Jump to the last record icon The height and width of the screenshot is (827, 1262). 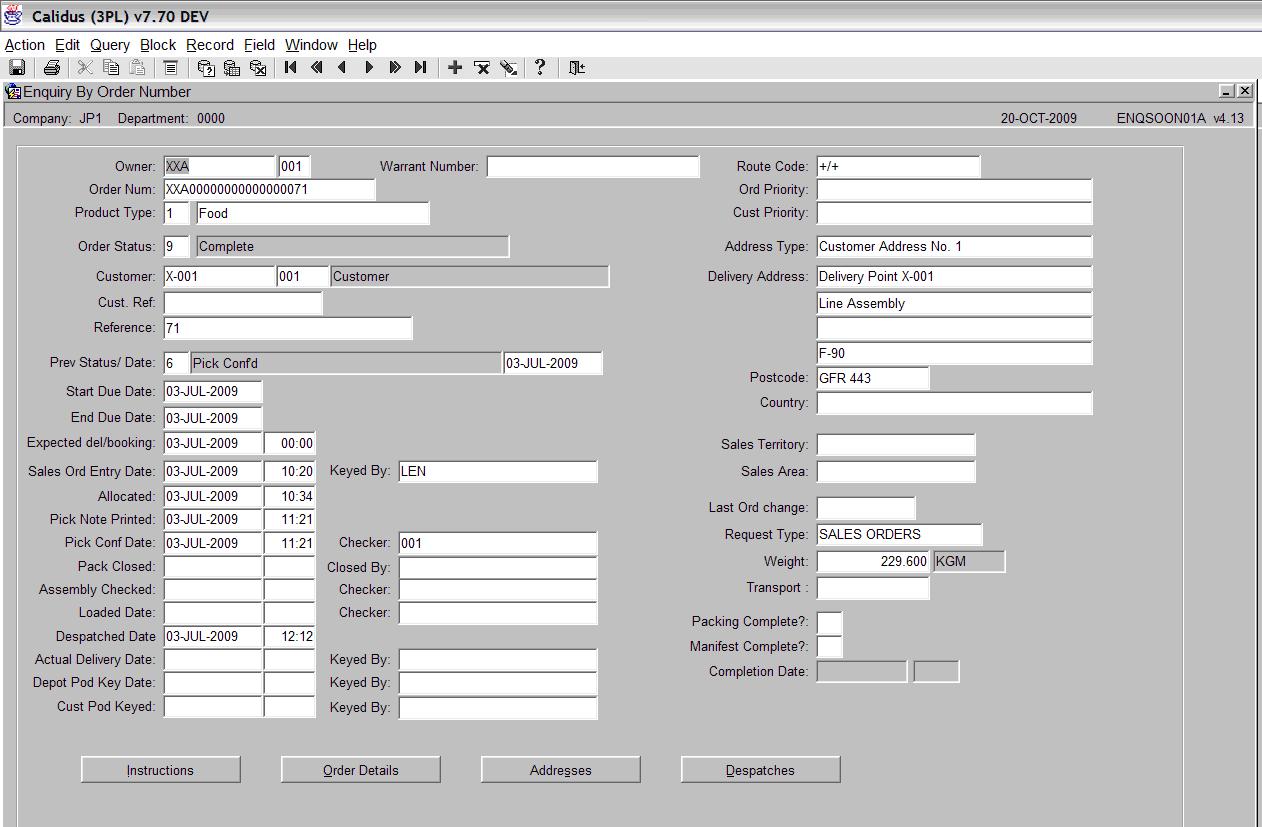(421, 68)
